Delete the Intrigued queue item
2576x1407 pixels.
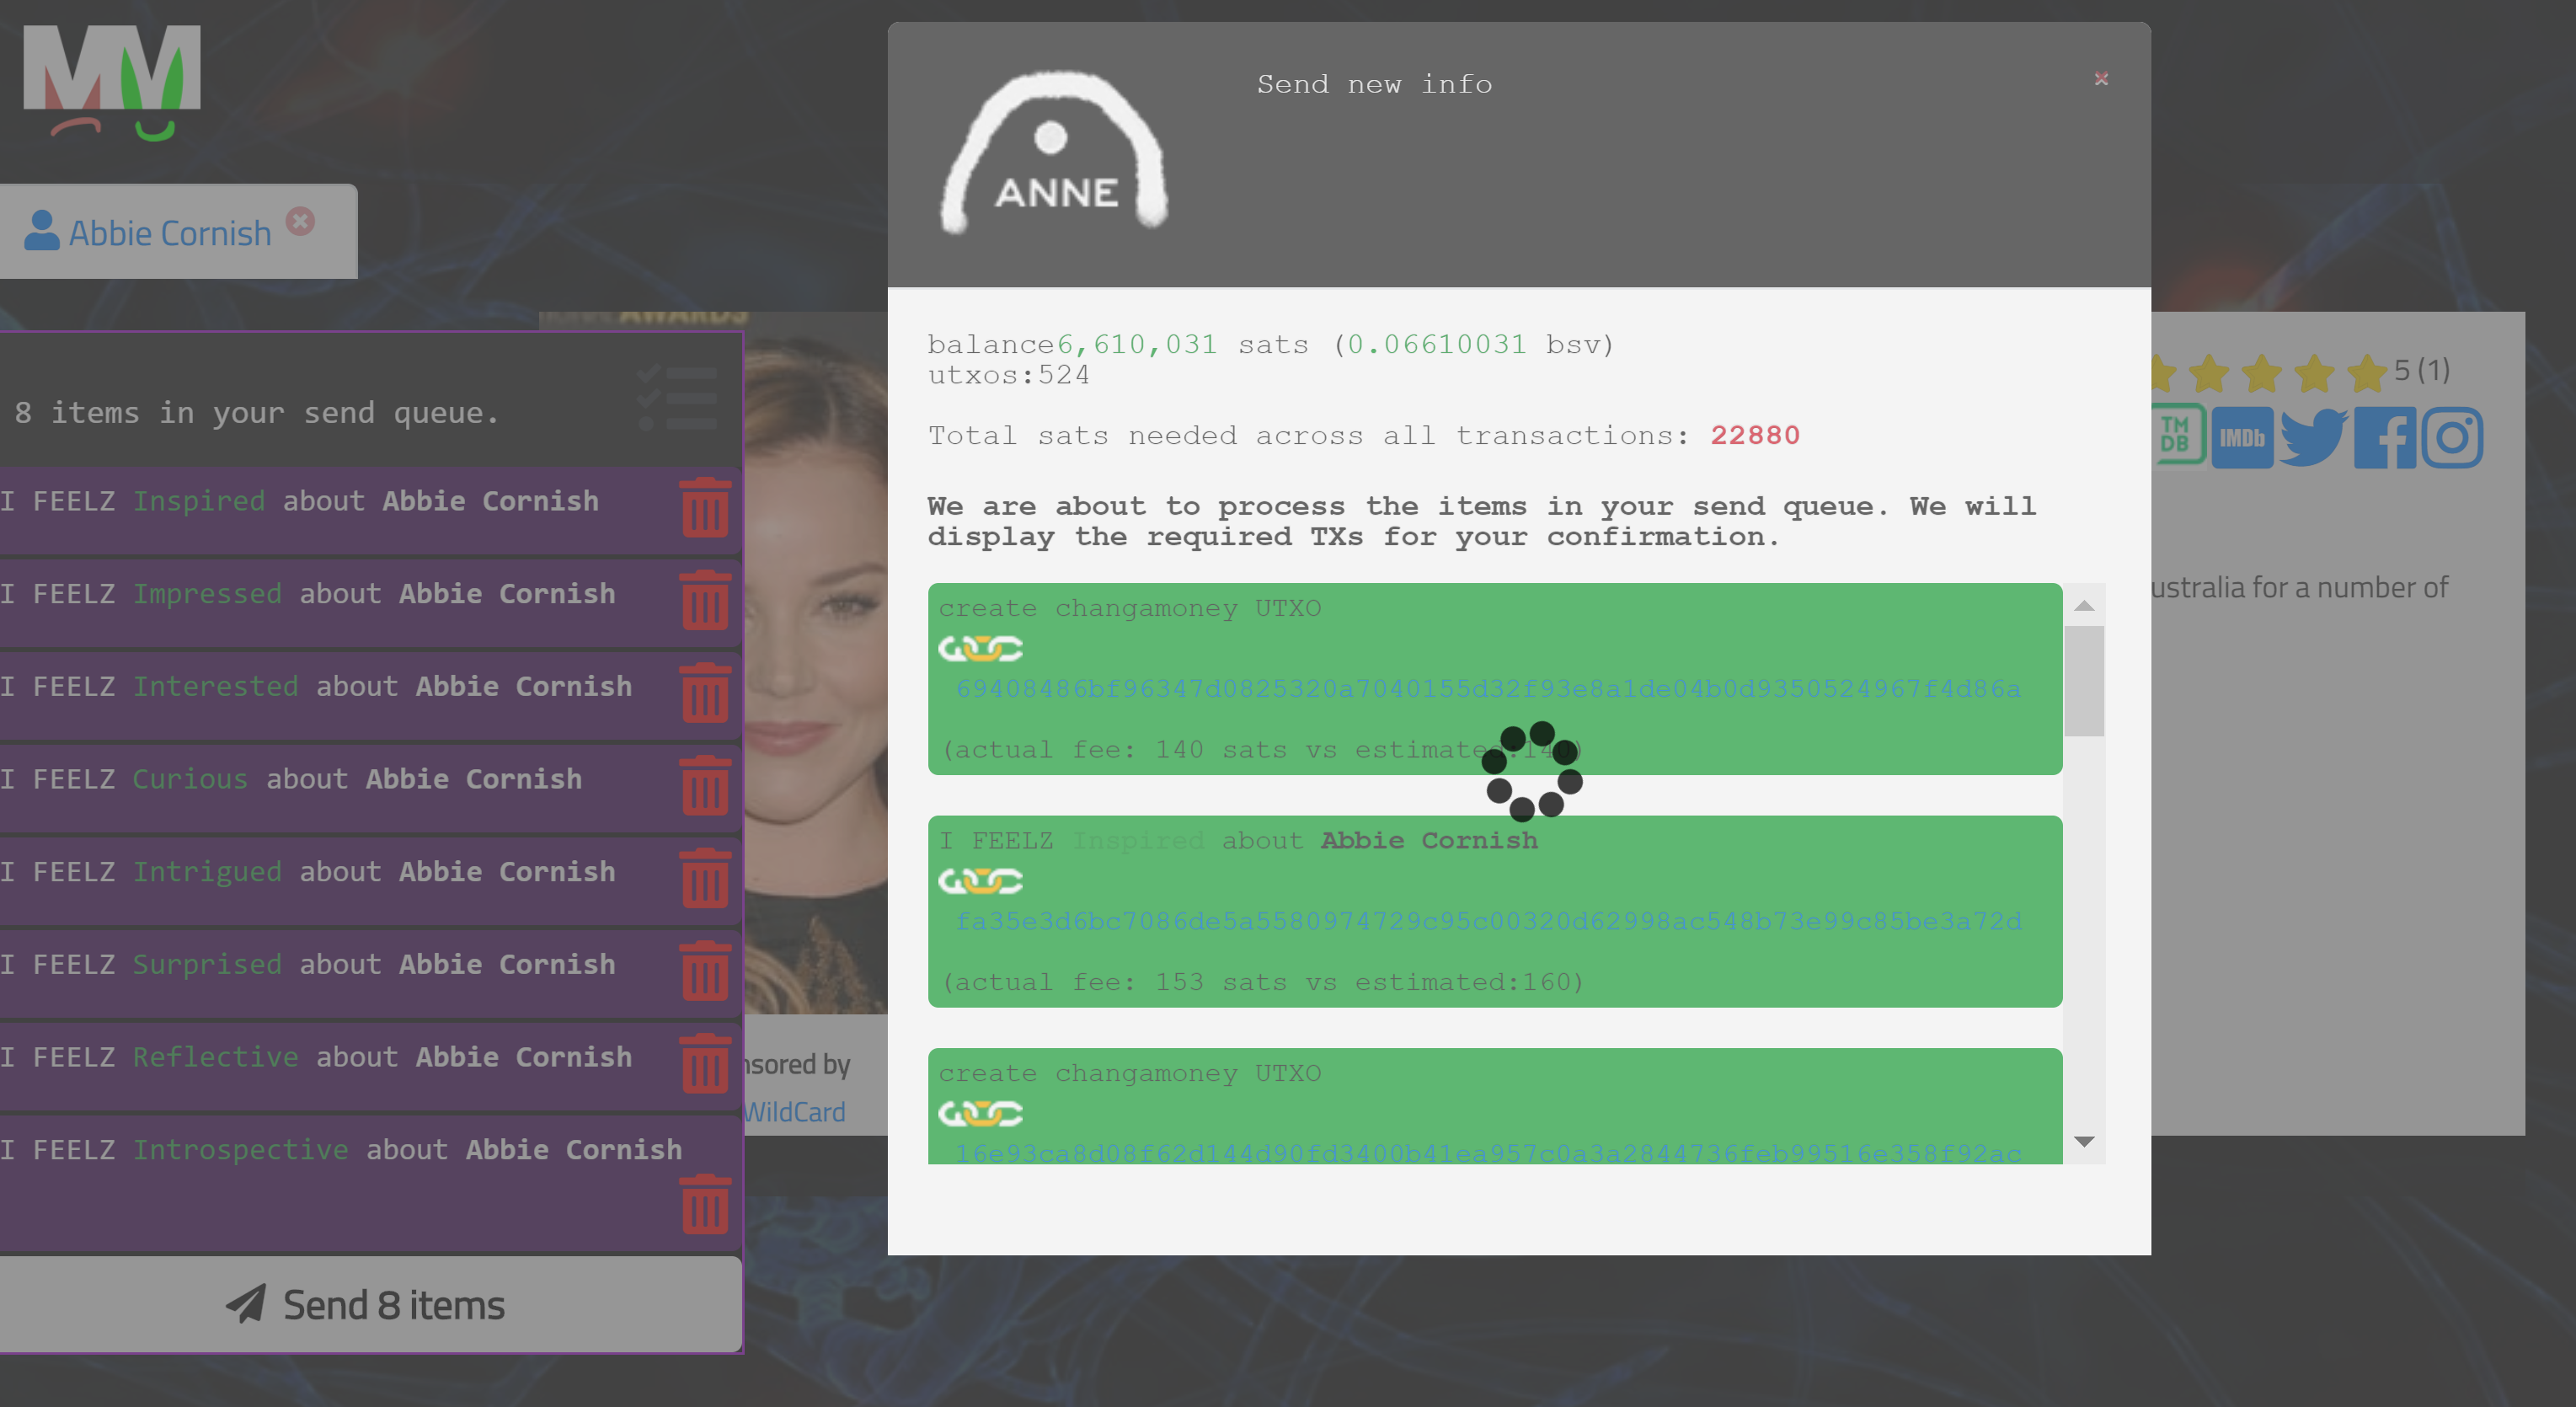pos(705,878)
